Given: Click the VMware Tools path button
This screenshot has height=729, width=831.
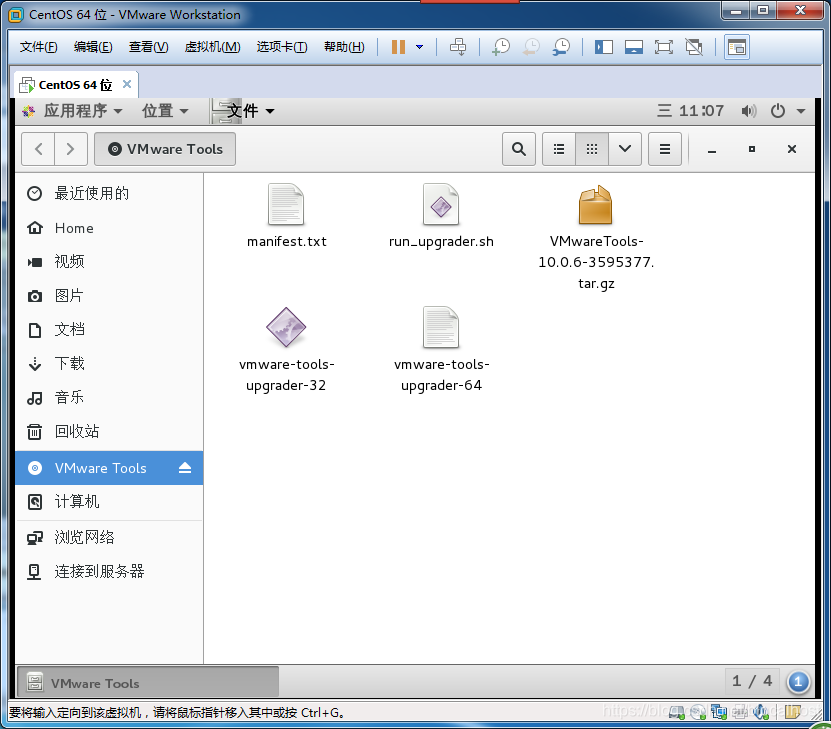Looking at the screenshot, I should coord(165,149).
